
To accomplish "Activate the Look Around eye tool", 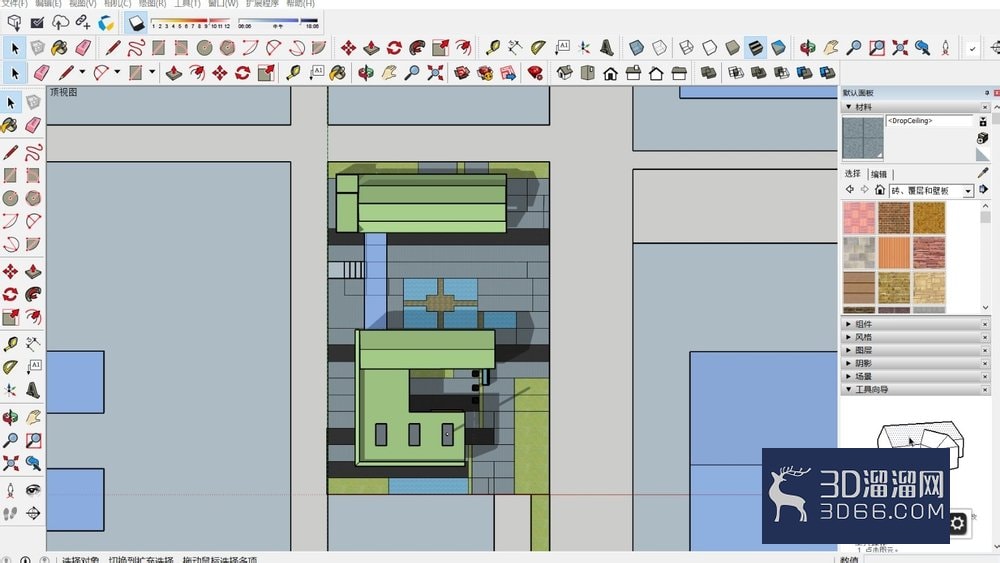I will (x=33, y=490).
